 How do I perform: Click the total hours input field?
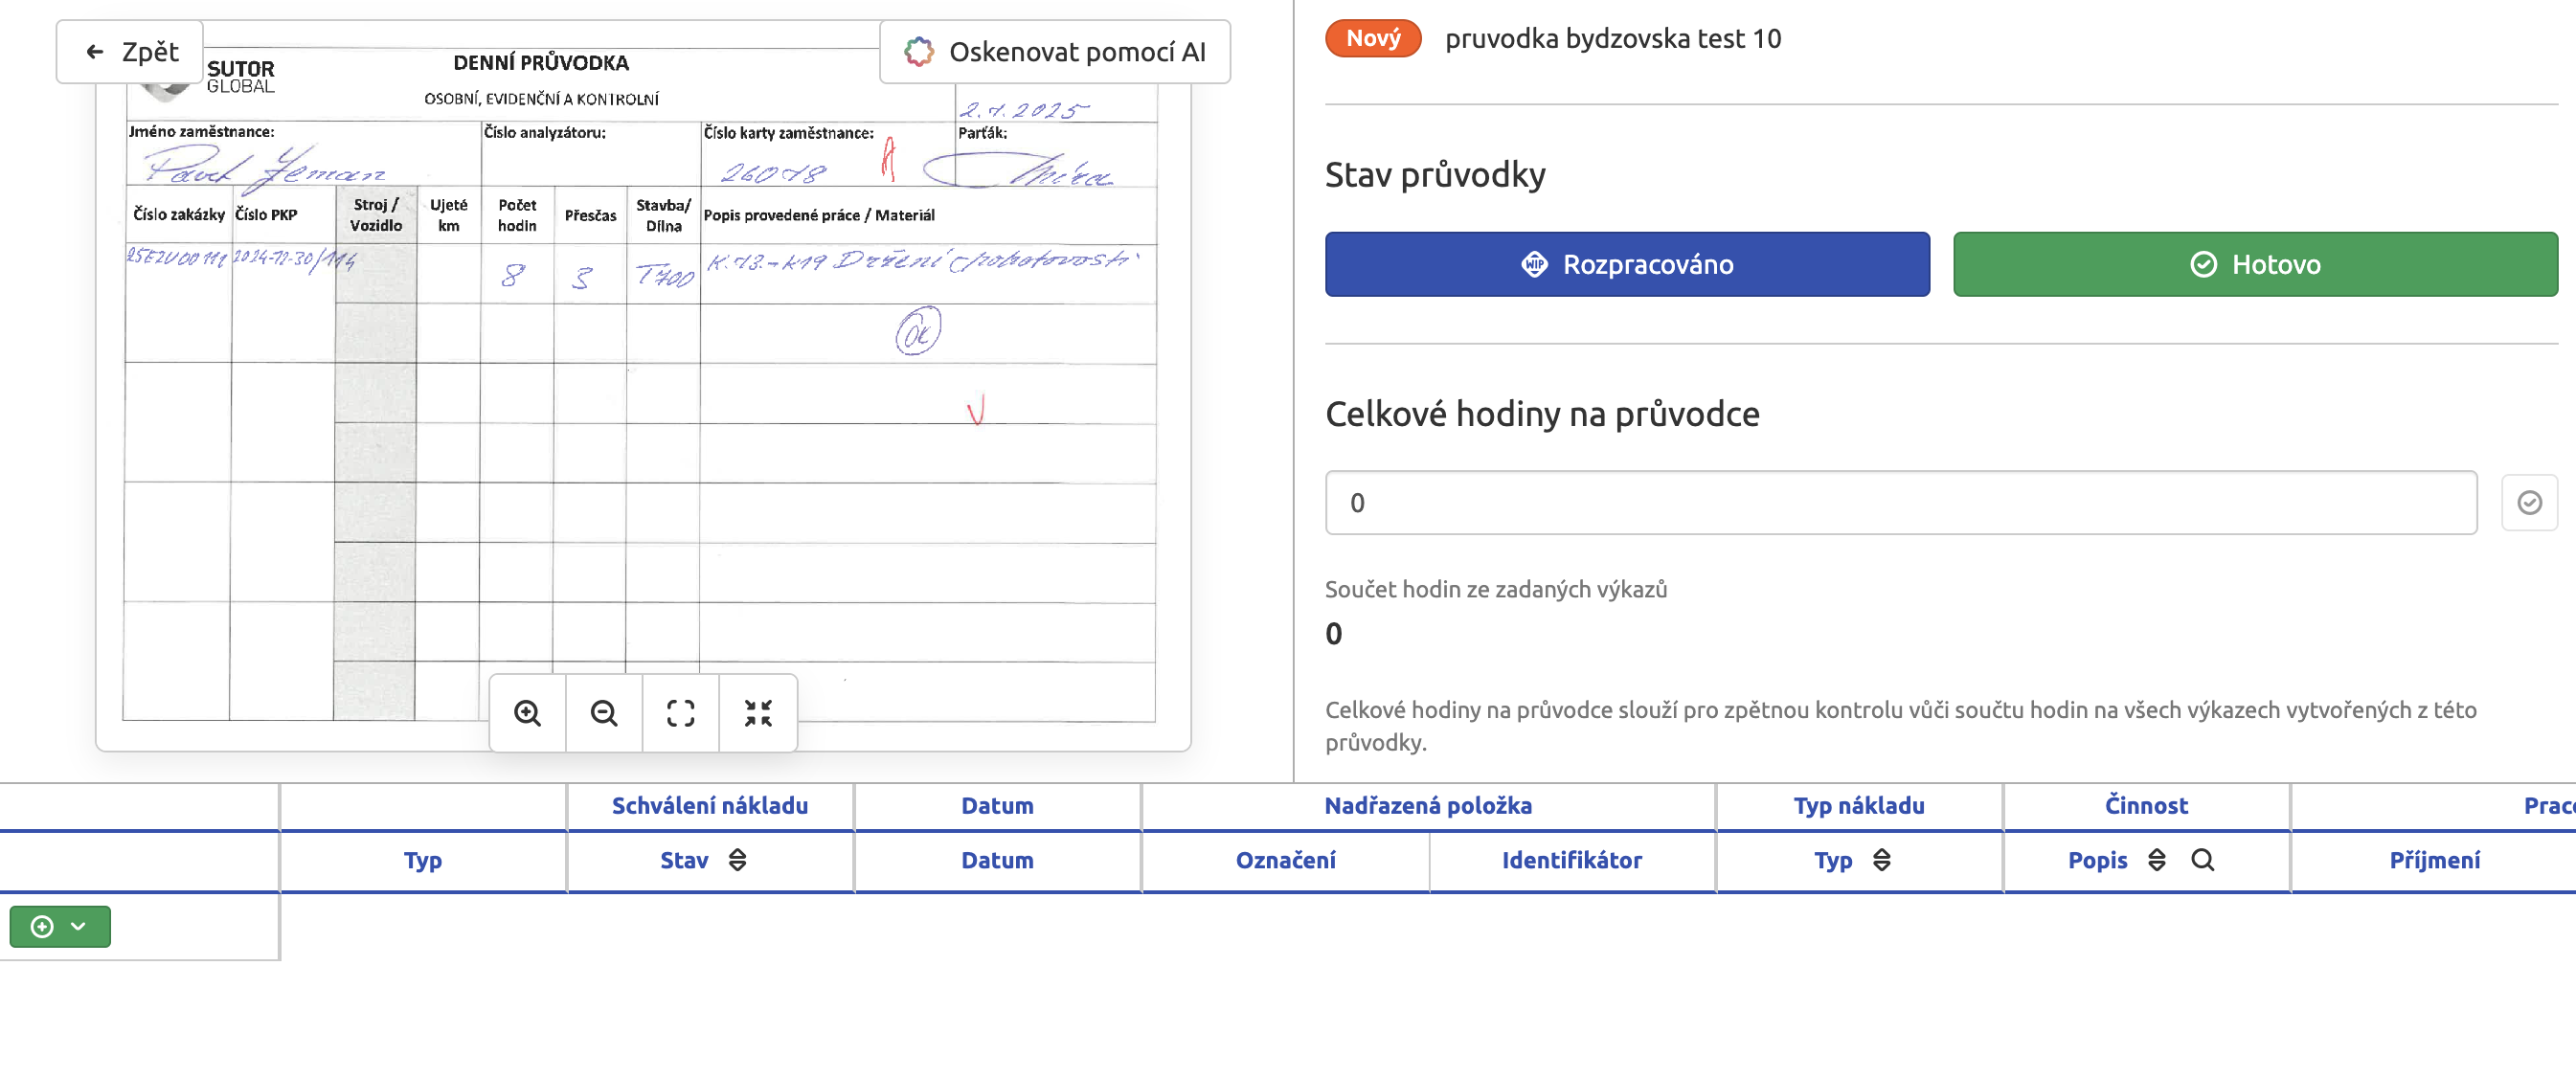click(x=1900, y=503)
